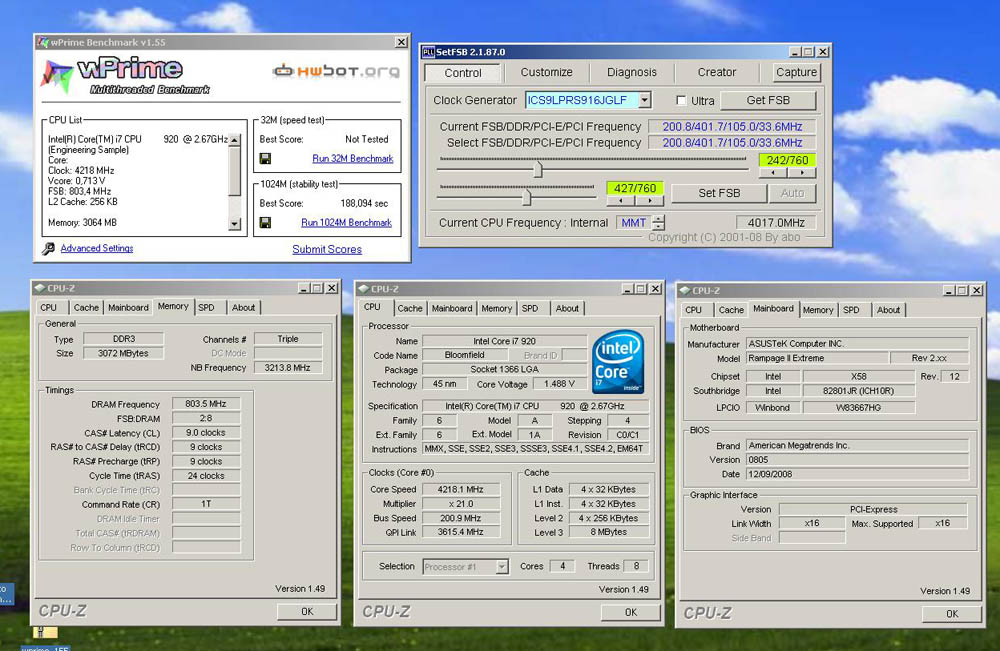Open Cache tab in CPU-Z processor window
Screen dimensions: 1000x651
409,309
